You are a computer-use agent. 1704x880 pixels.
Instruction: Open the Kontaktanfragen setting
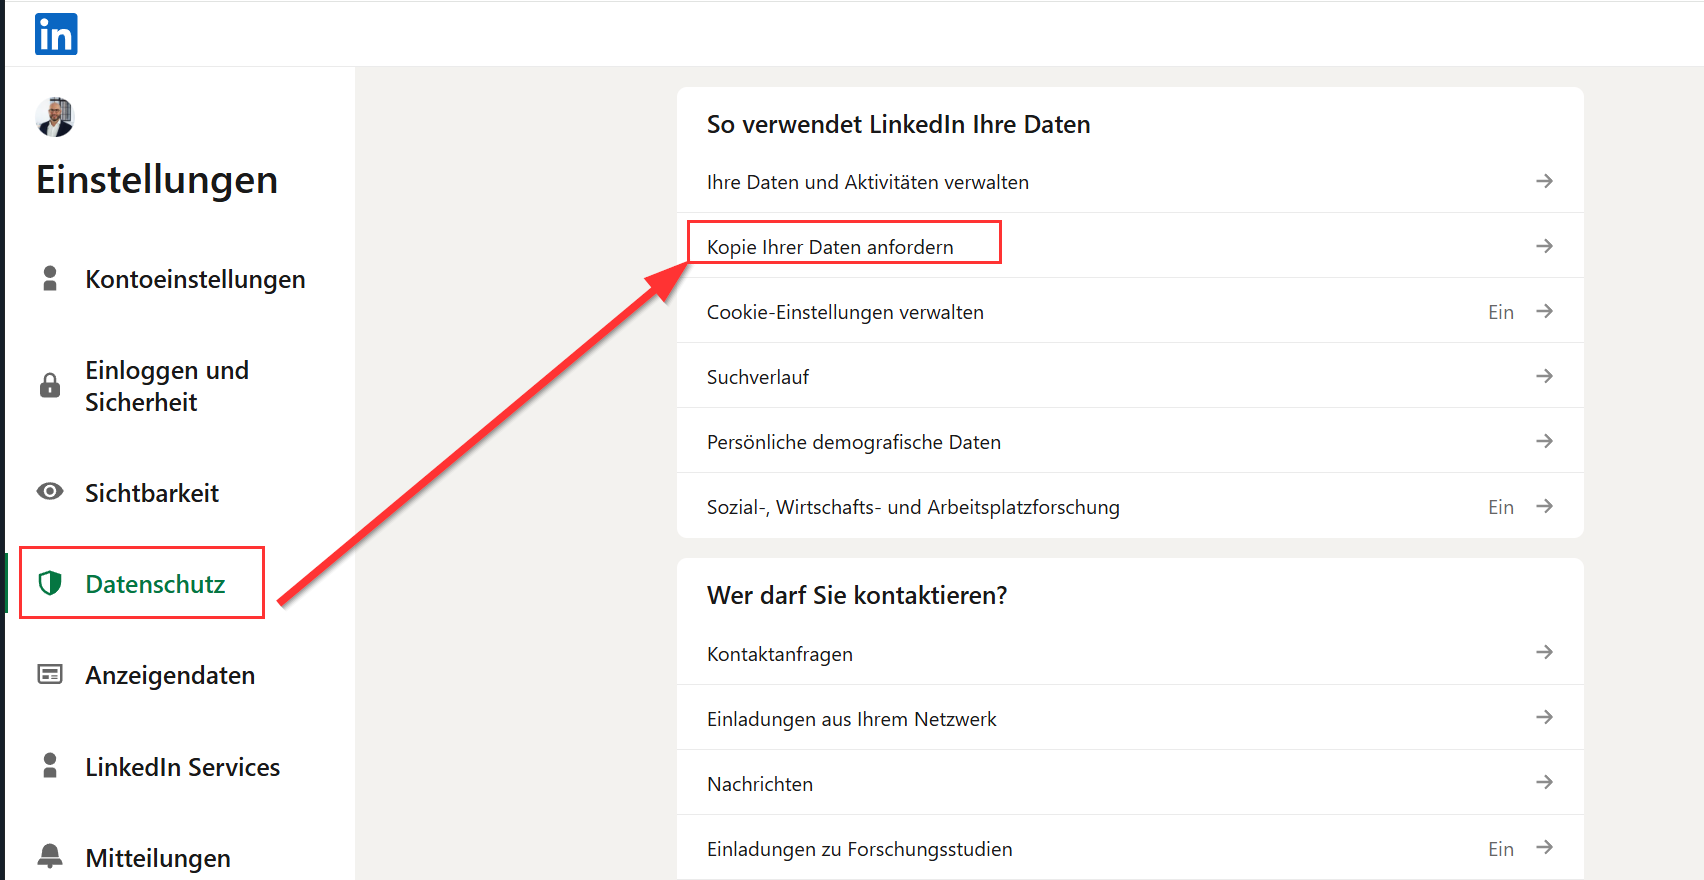(1130, 653)
